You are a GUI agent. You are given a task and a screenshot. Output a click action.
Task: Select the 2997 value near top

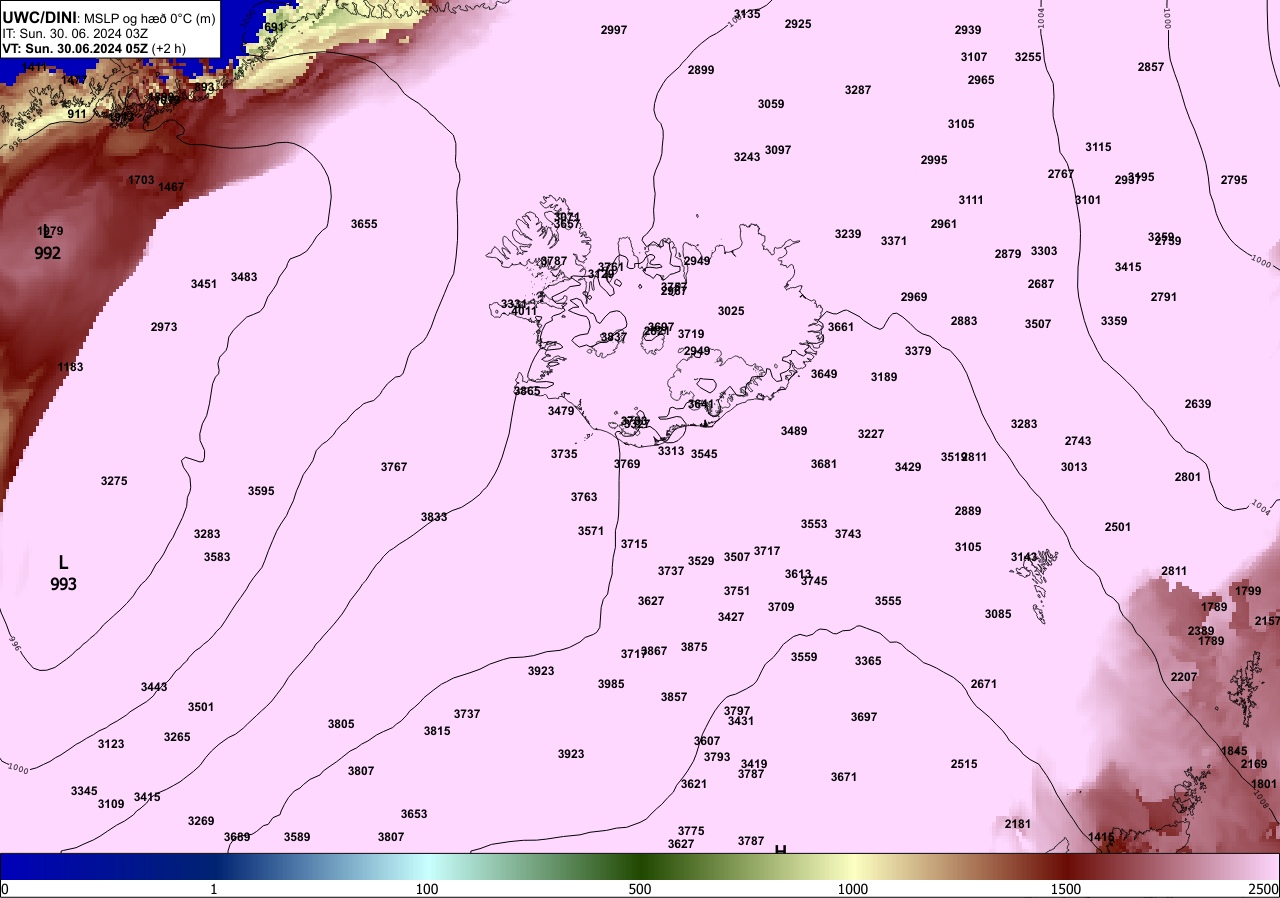coord(614,30)
